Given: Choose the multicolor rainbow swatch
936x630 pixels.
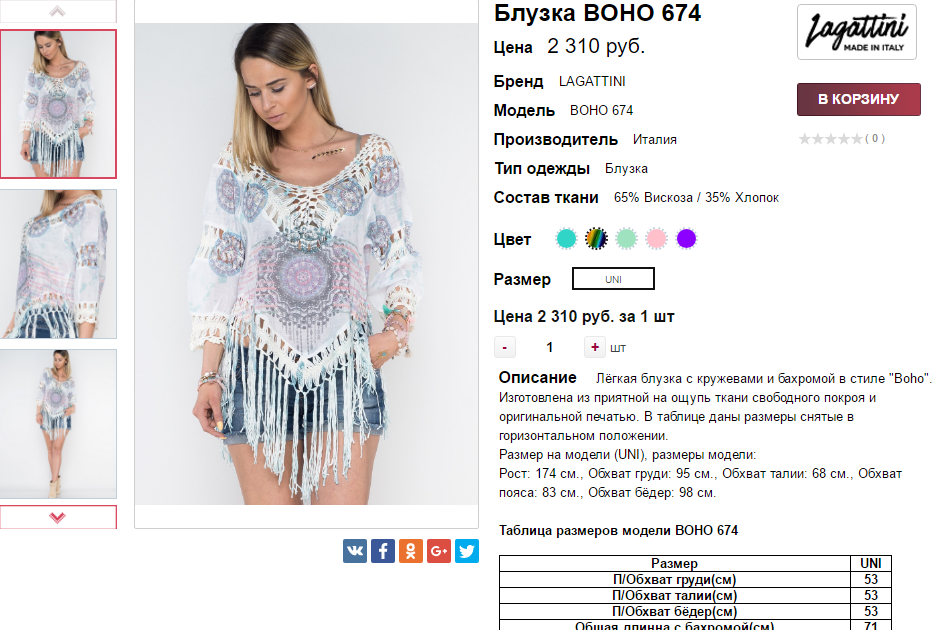Looking at the screenshot, I should [596, 239].
